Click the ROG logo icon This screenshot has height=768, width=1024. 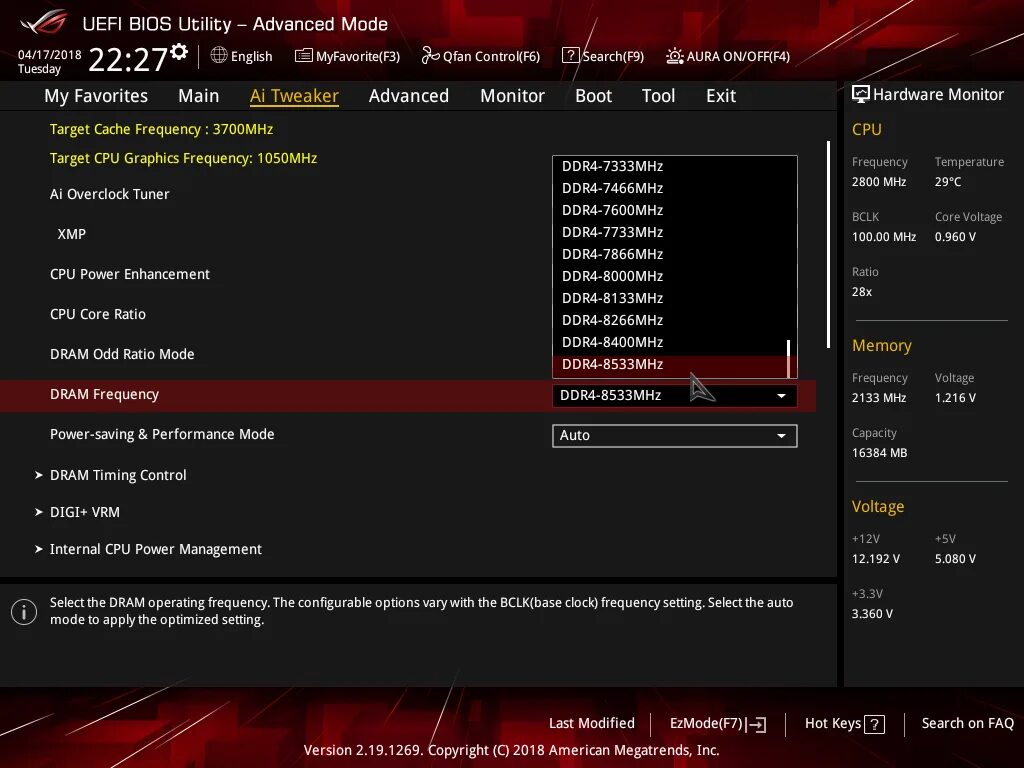click(x=43, y=22)
